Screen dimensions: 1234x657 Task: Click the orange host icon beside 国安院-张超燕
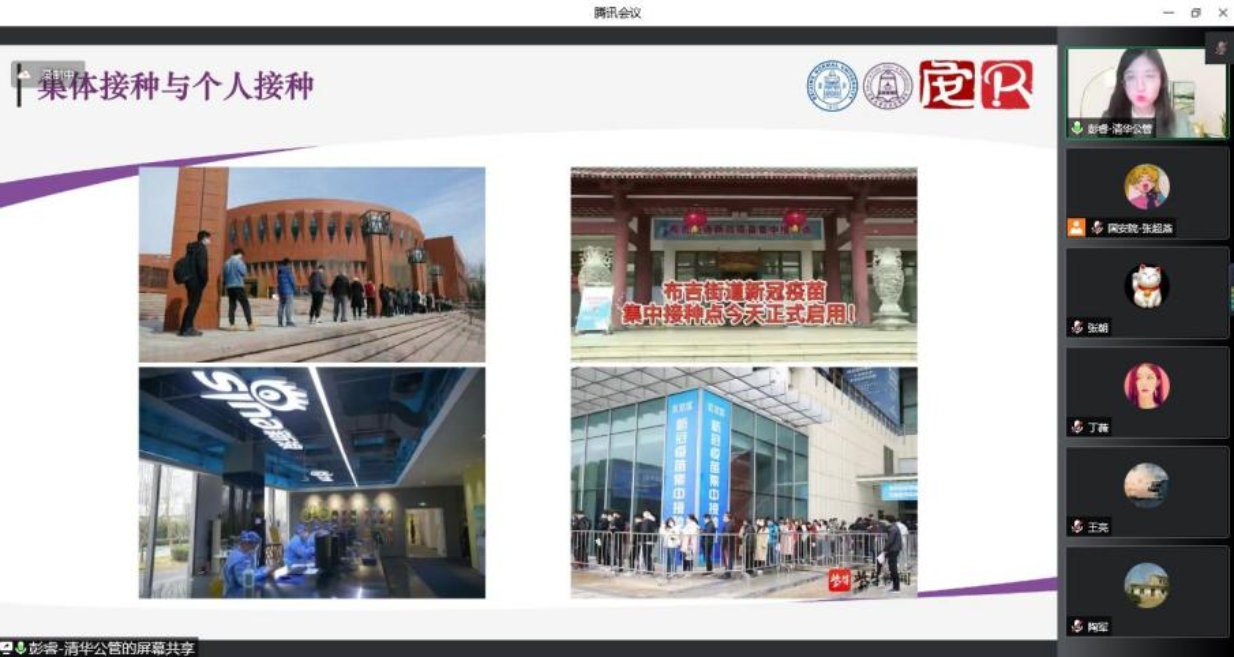click(1075, 227)
